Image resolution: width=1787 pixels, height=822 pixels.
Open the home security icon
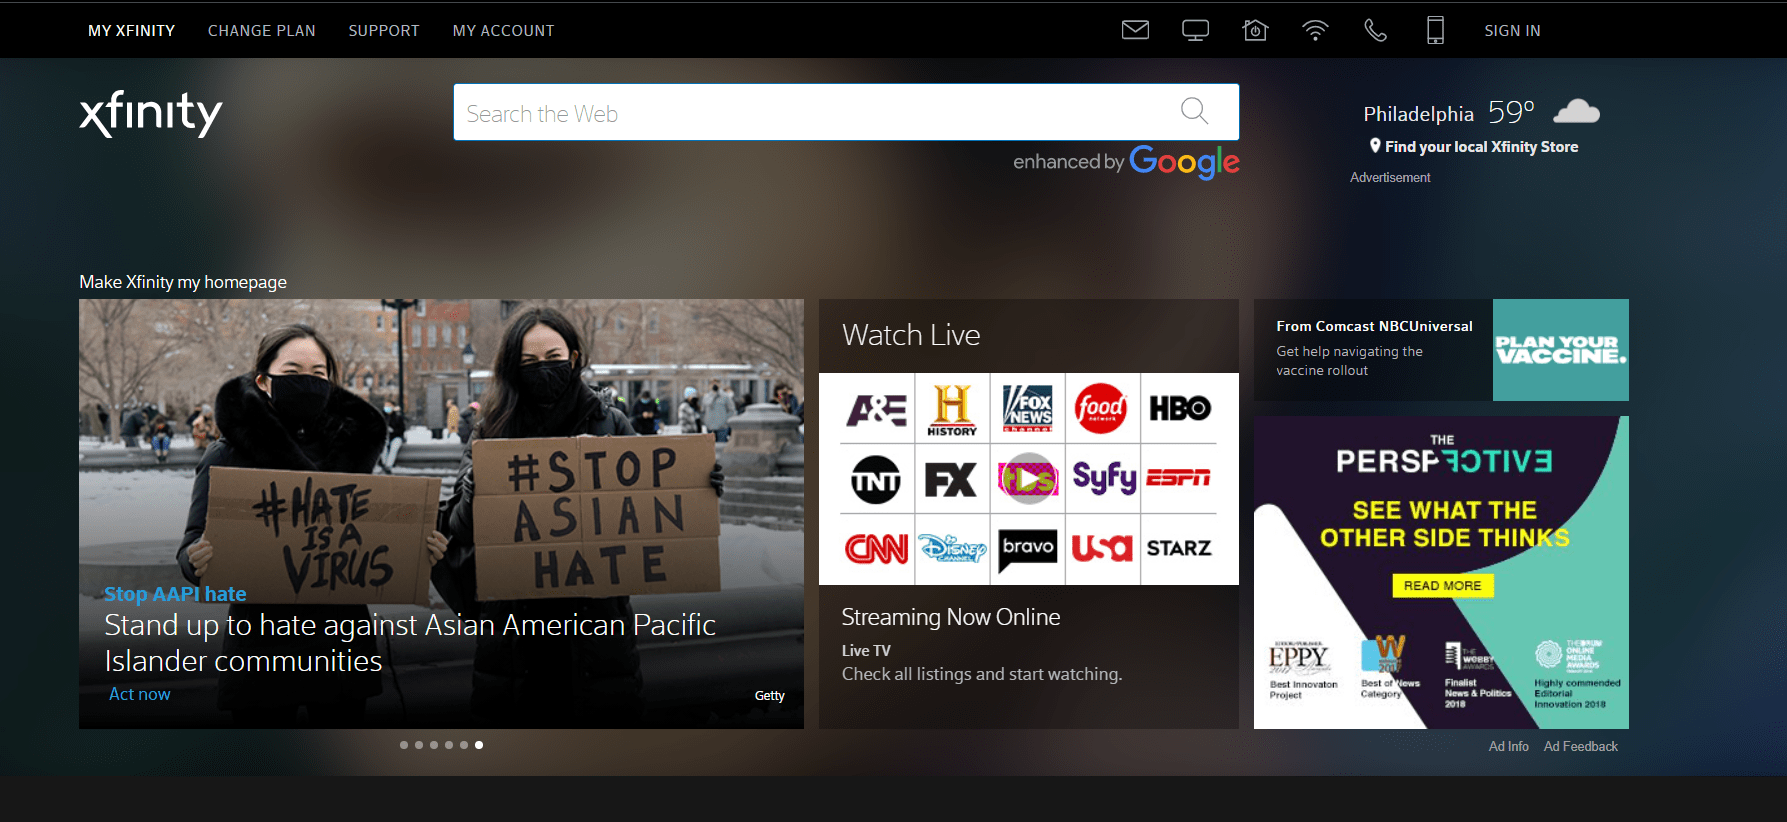[1255, 30]
